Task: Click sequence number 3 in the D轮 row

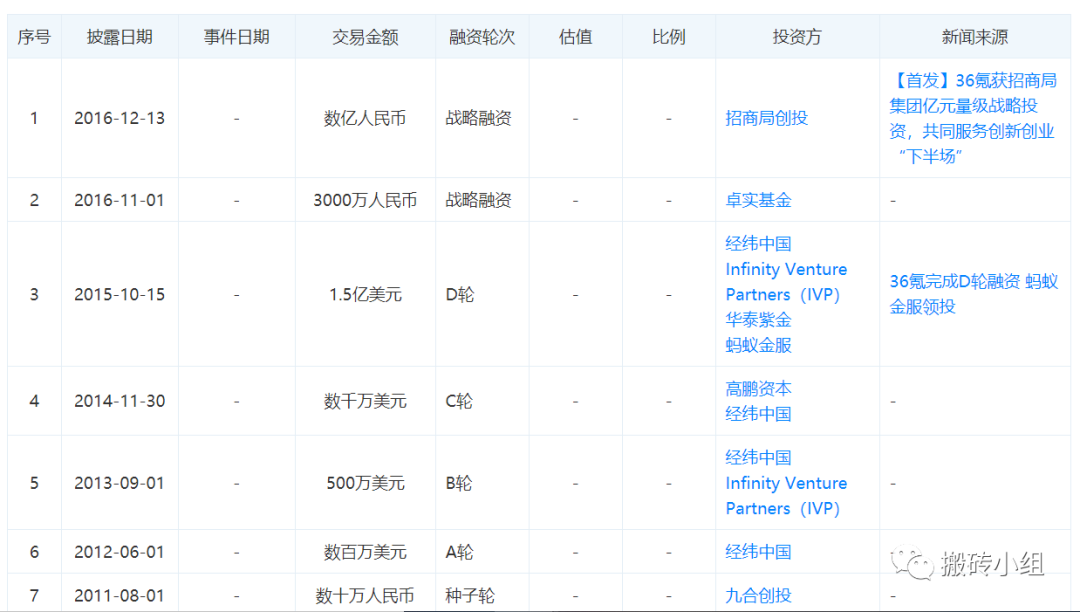Action: click(x=34, y=295)
